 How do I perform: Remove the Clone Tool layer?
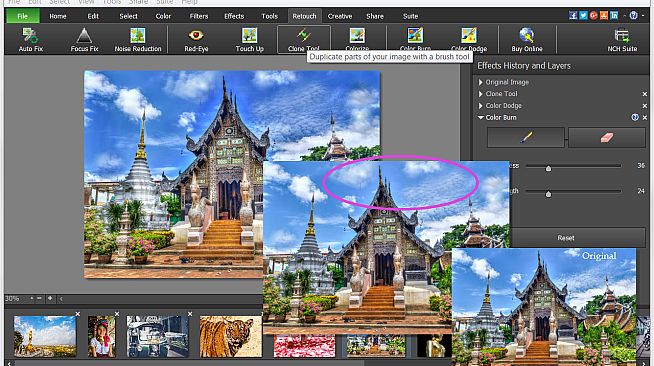click(644, 94)
